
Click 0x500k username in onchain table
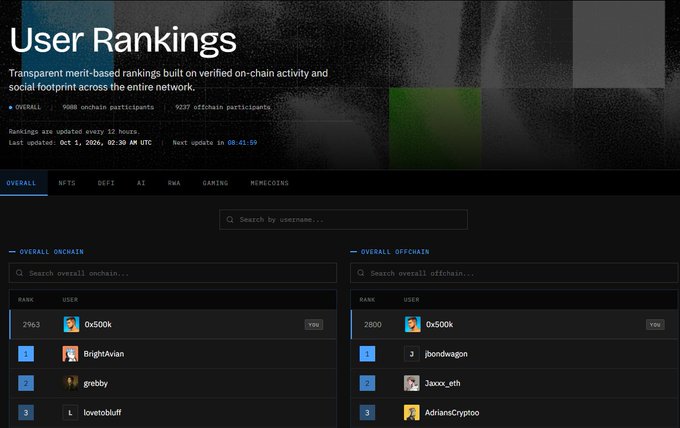(98, 324)
